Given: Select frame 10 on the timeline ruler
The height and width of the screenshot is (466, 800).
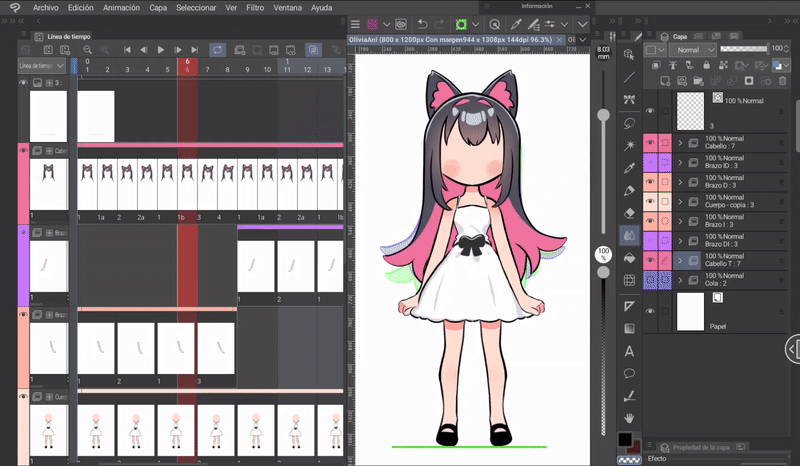Looking at the screenshot, I should point(267,69).
